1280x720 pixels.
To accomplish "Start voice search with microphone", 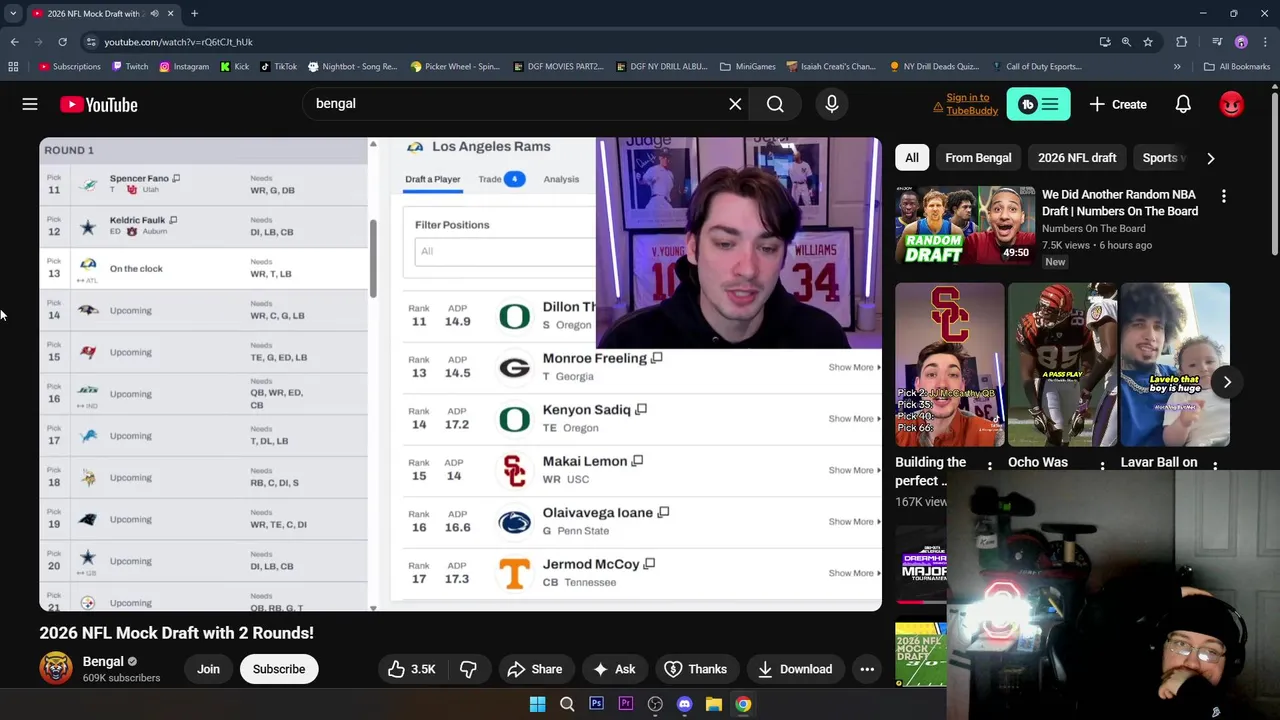I will coord(831,104).
